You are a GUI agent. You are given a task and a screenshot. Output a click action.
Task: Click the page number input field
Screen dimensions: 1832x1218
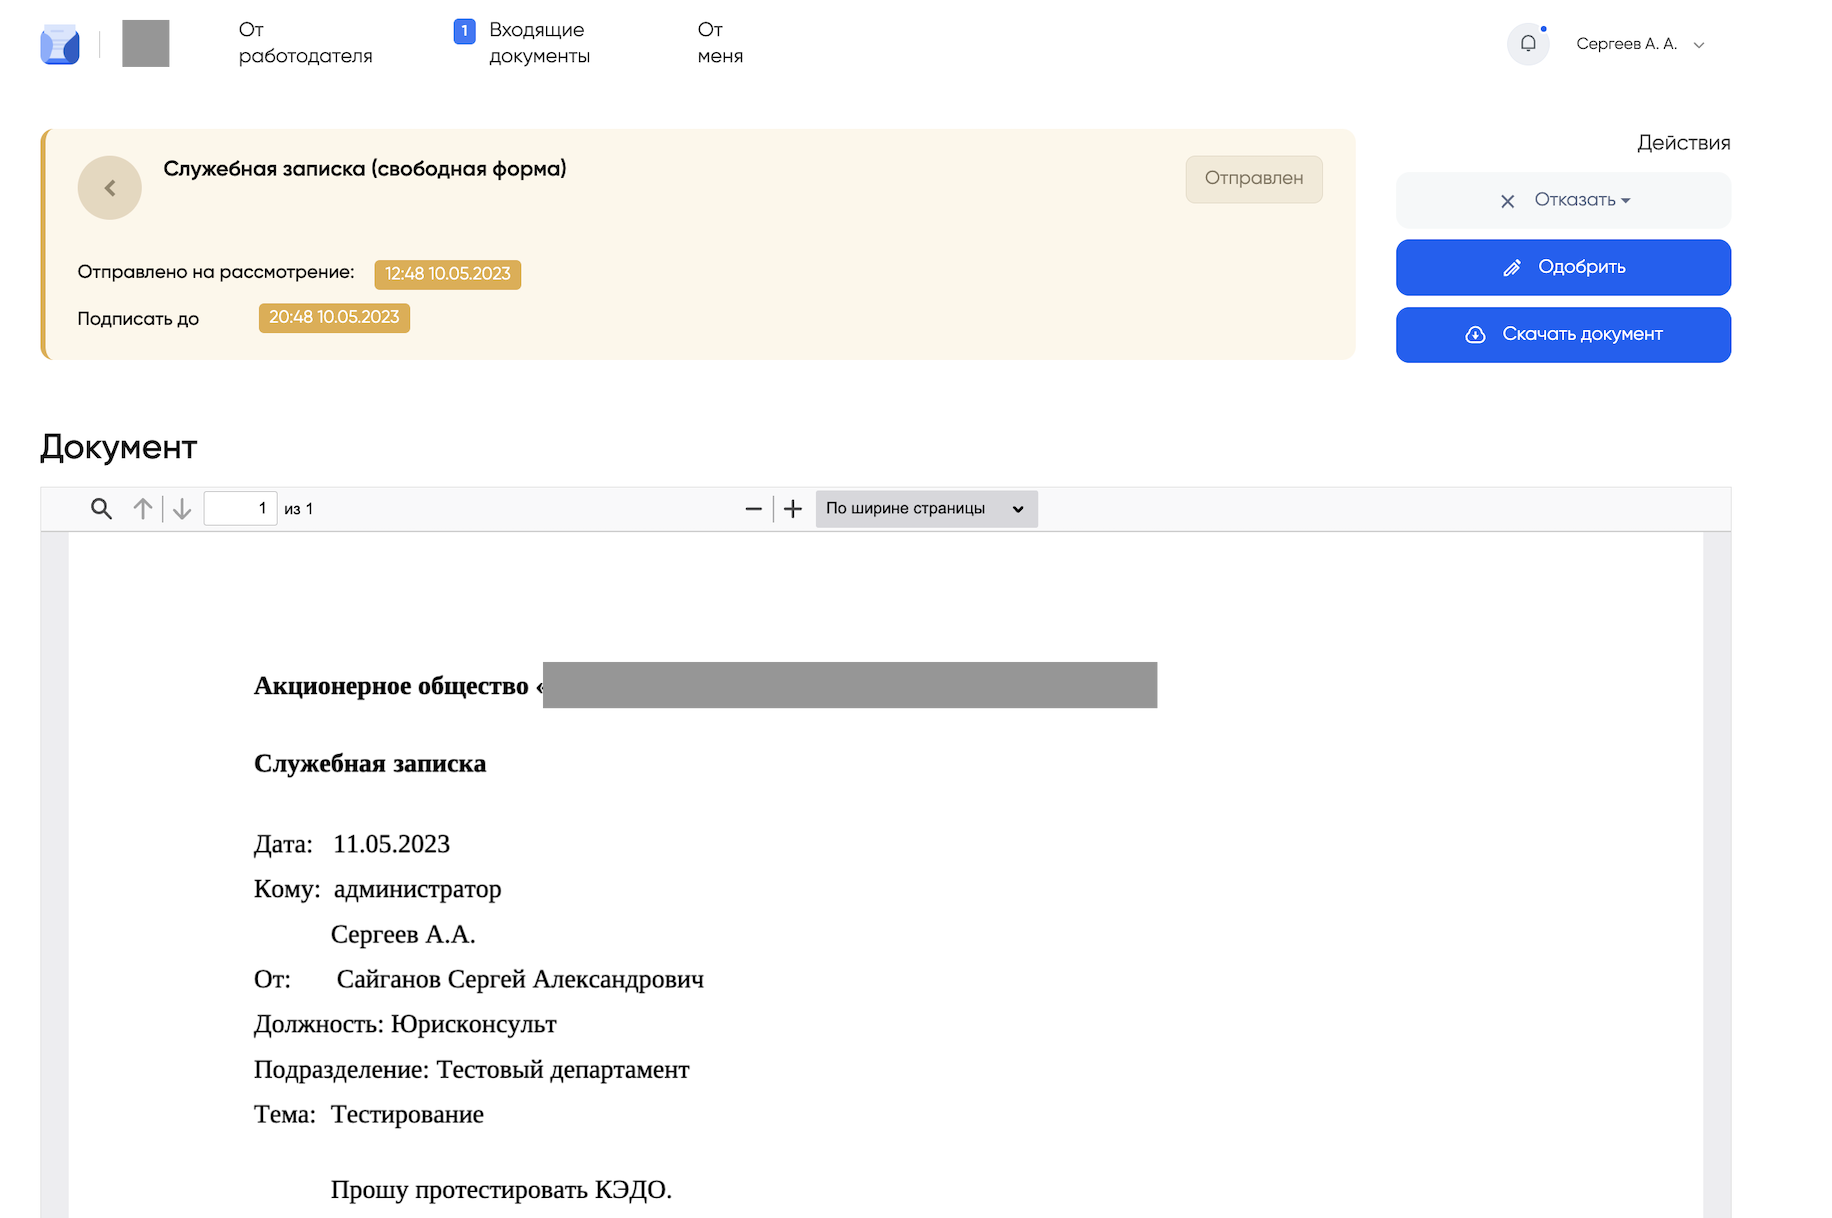pos(240,509)
